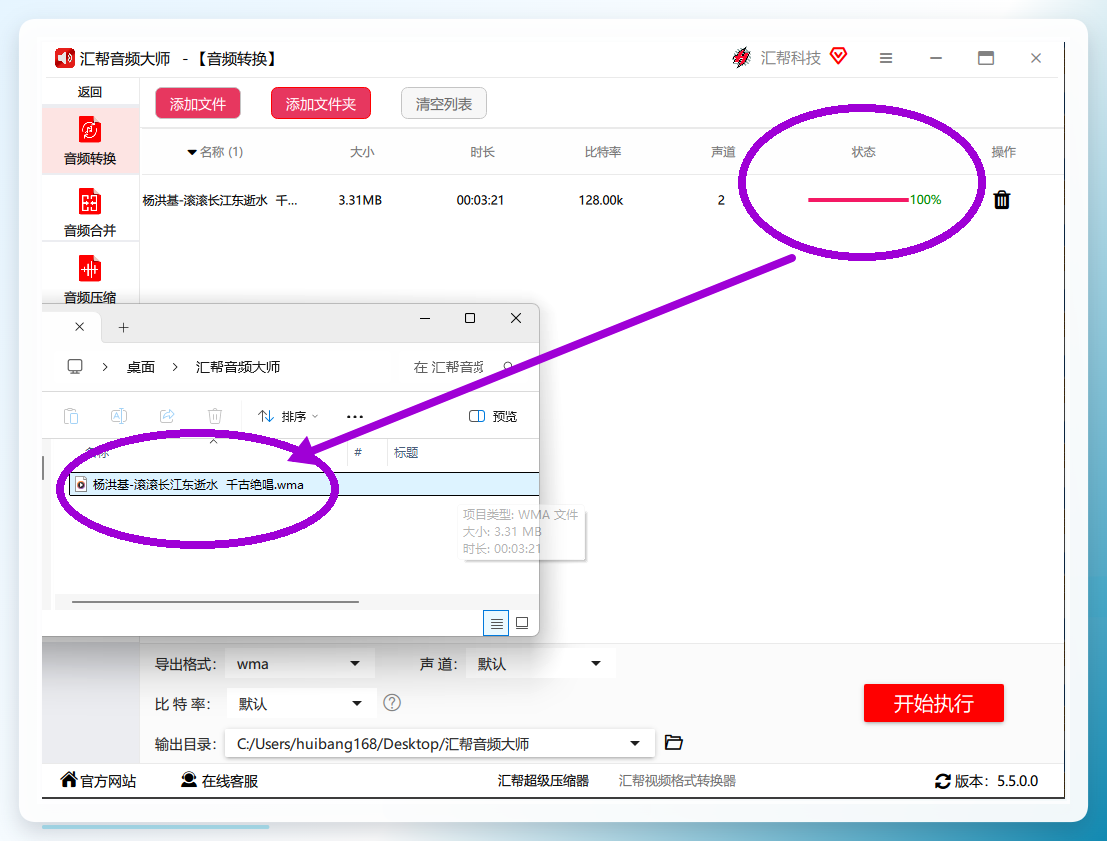Click Explorer's share toolbar icon

click(x=167, y=416)
